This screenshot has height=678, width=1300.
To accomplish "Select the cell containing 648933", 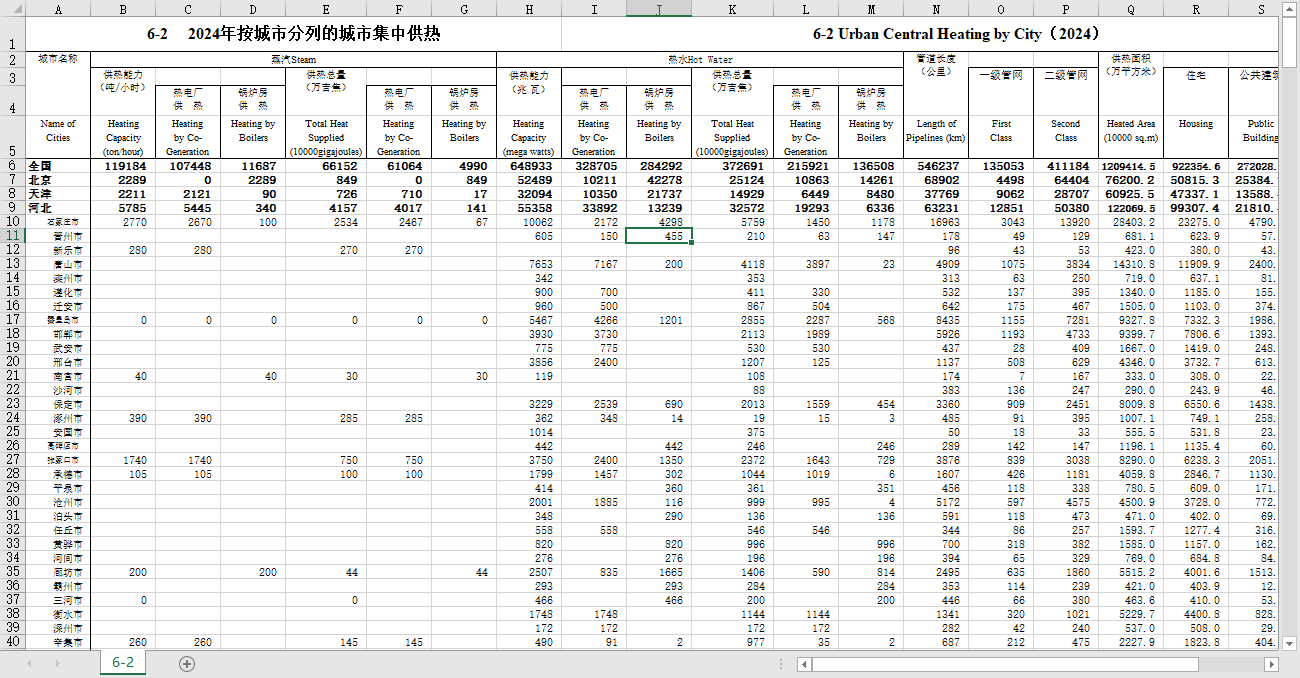I will [x=529, y=166].
